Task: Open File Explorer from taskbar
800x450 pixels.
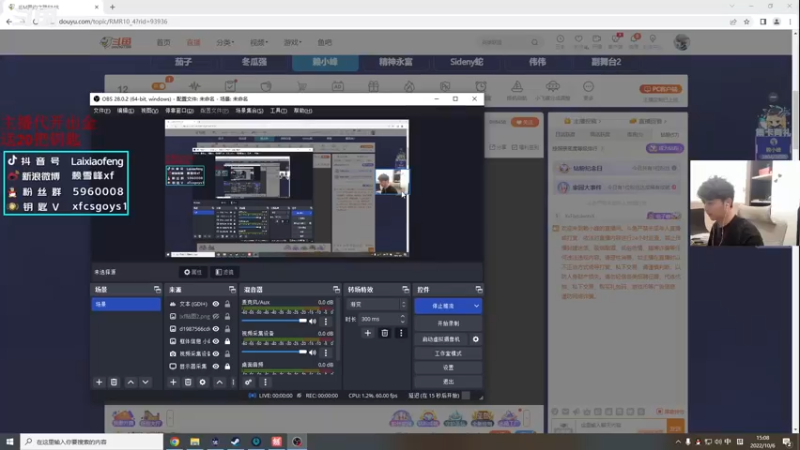Action: pyautogui.click(x=195, y=442)
